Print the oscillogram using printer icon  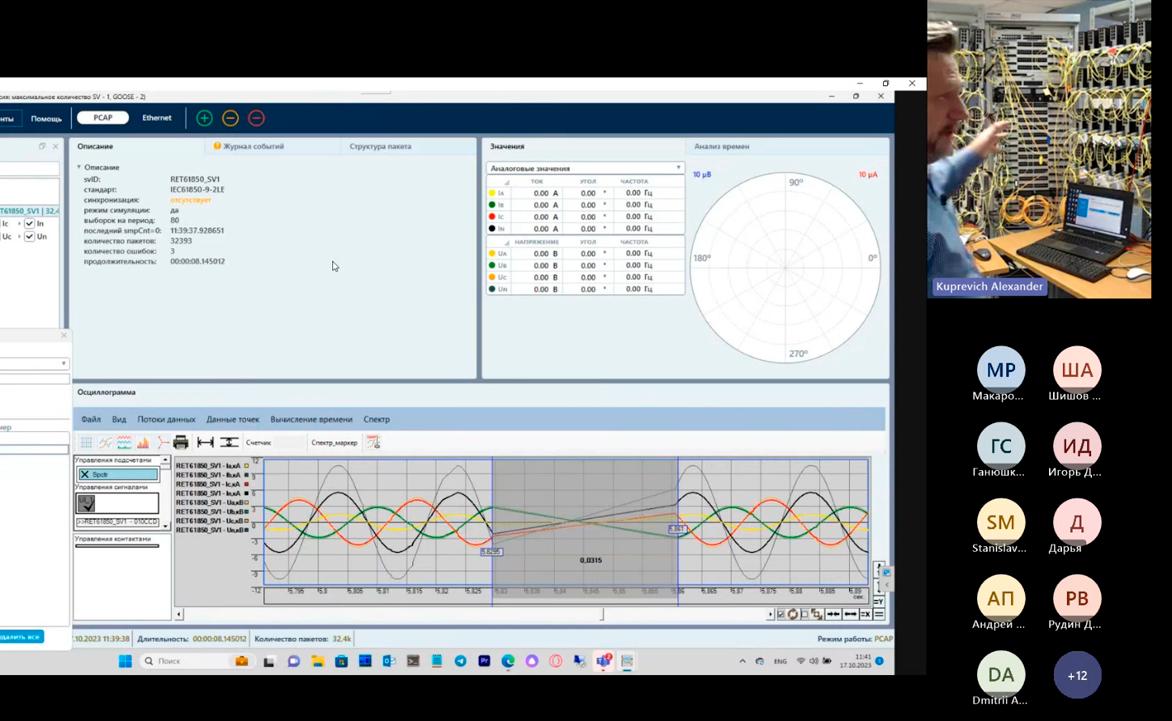click(x=180, y=442)
